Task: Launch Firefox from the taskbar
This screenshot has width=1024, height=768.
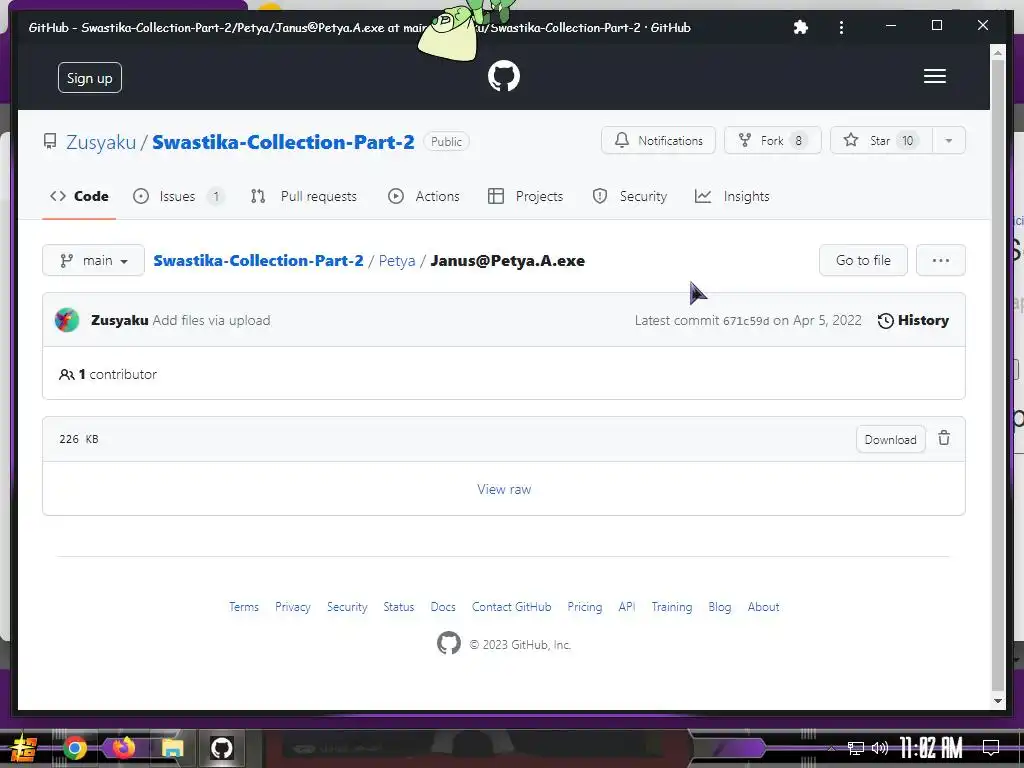Action: point(123,748)
